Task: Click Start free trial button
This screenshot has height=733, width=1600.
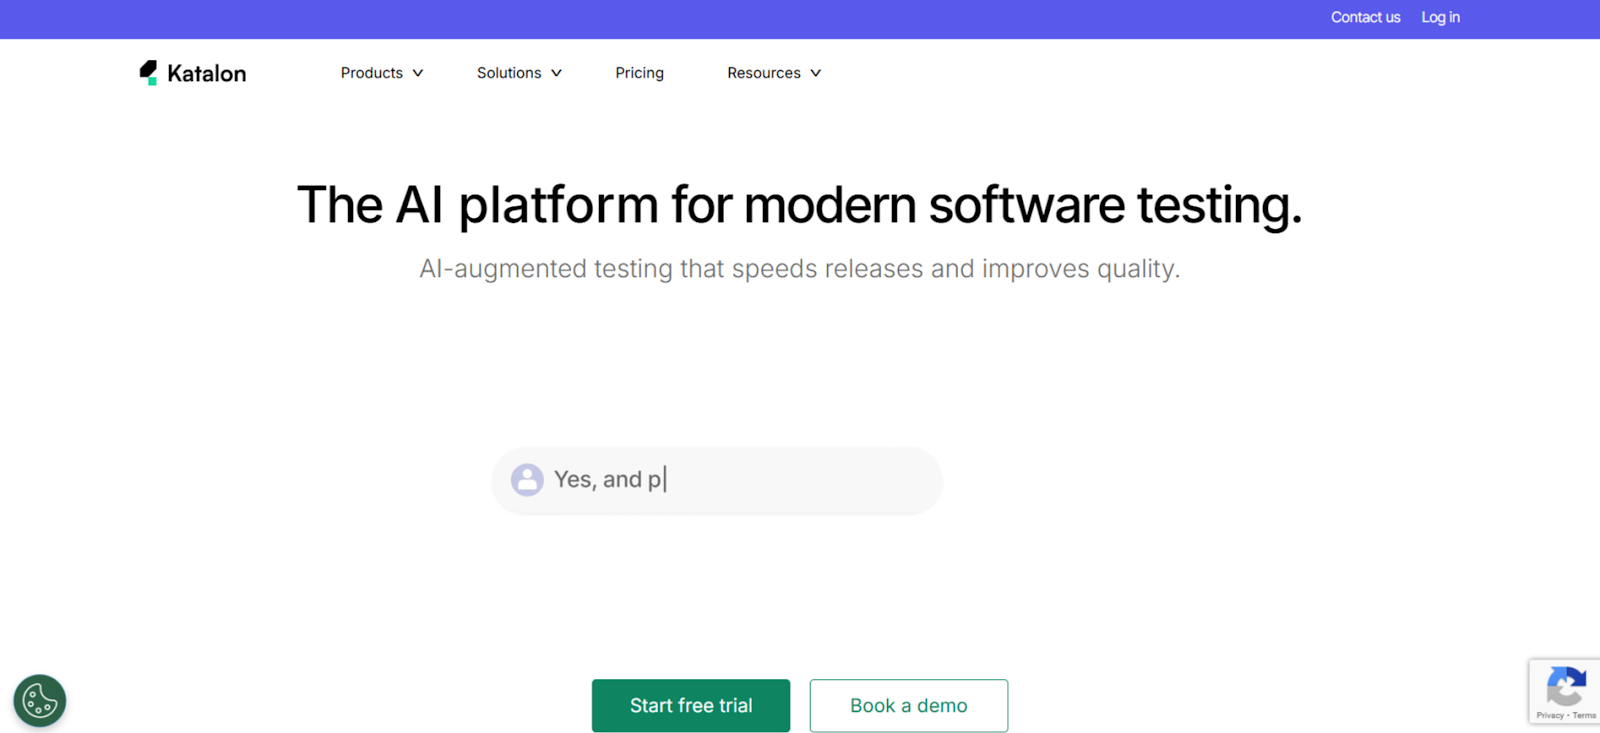Action: click(691, 706)
